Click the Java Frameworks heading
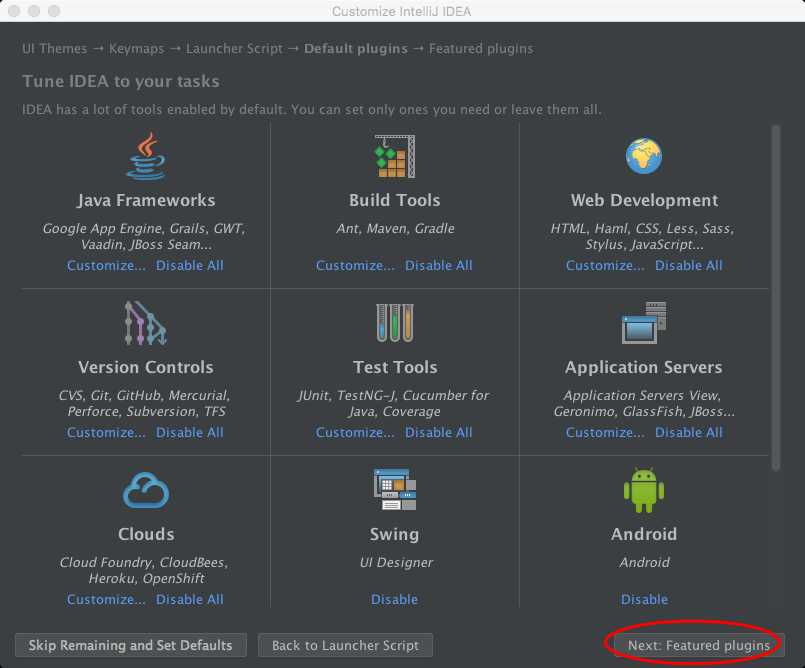 146,200
